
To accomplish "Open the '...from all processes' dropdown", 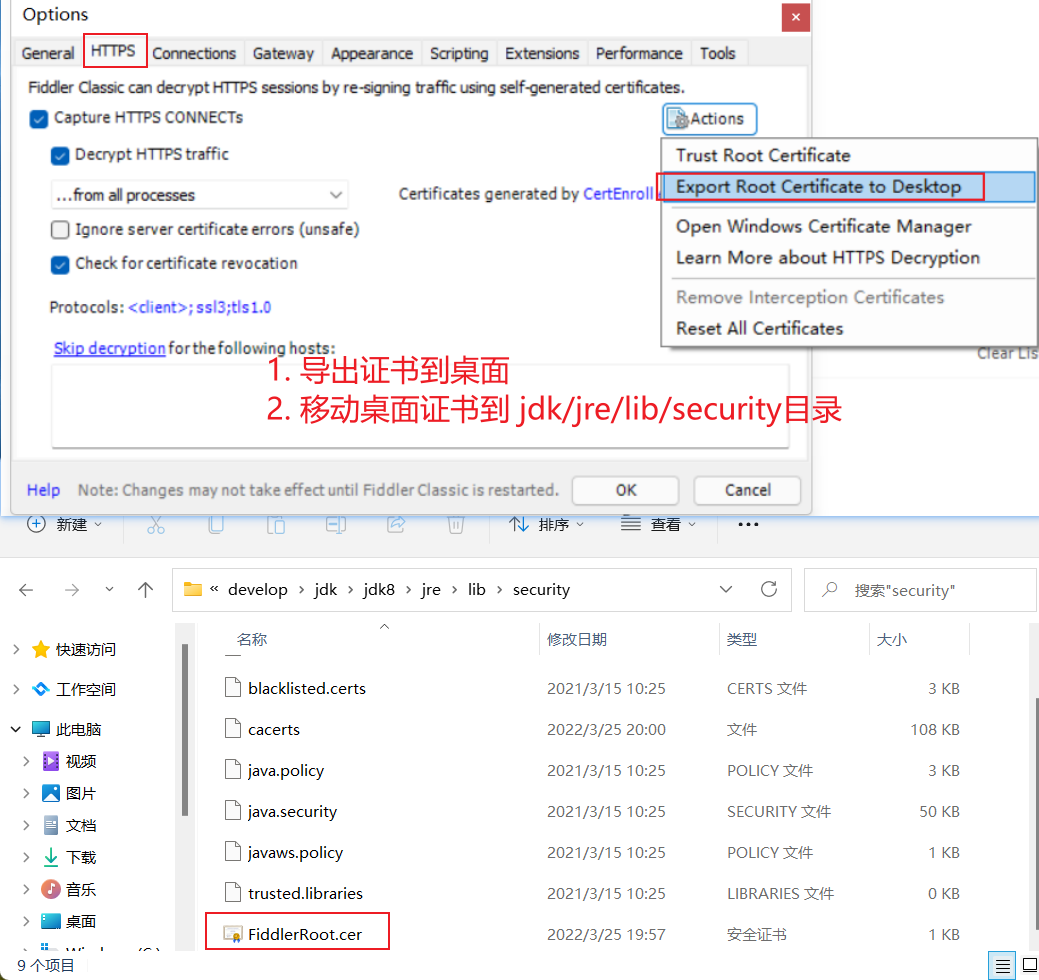I will [199, 195].
